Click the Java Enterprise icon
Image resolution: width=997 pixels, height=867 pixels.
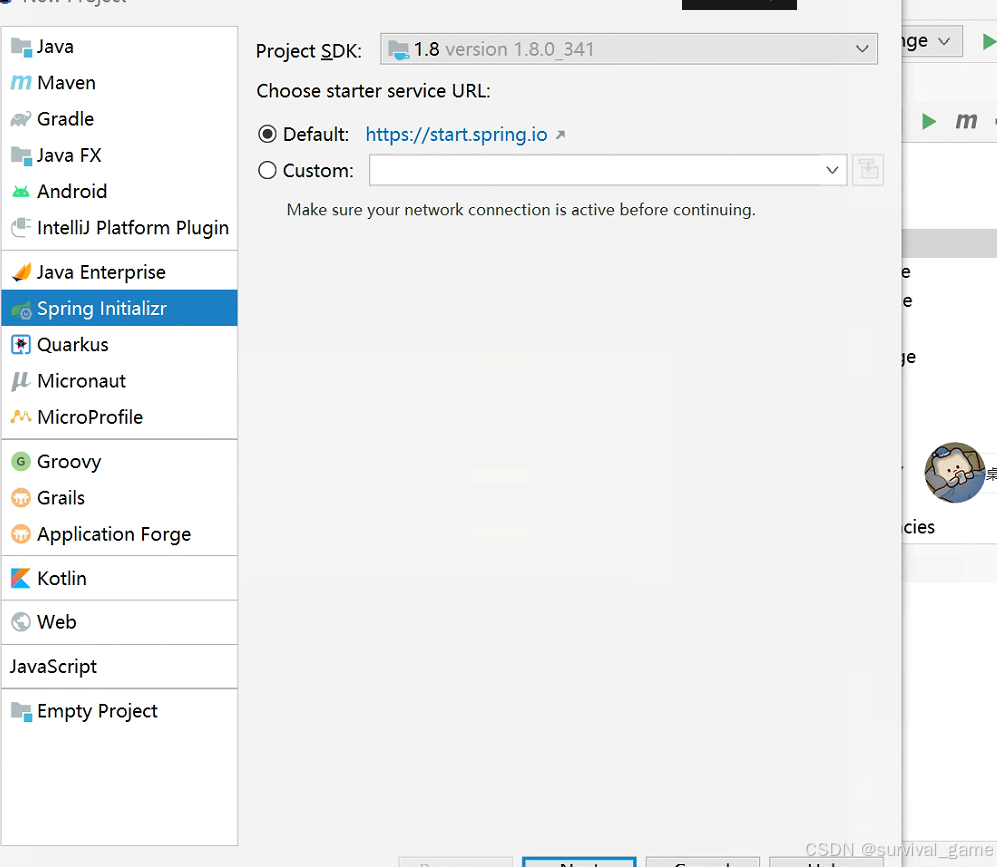tap(21, 272)
